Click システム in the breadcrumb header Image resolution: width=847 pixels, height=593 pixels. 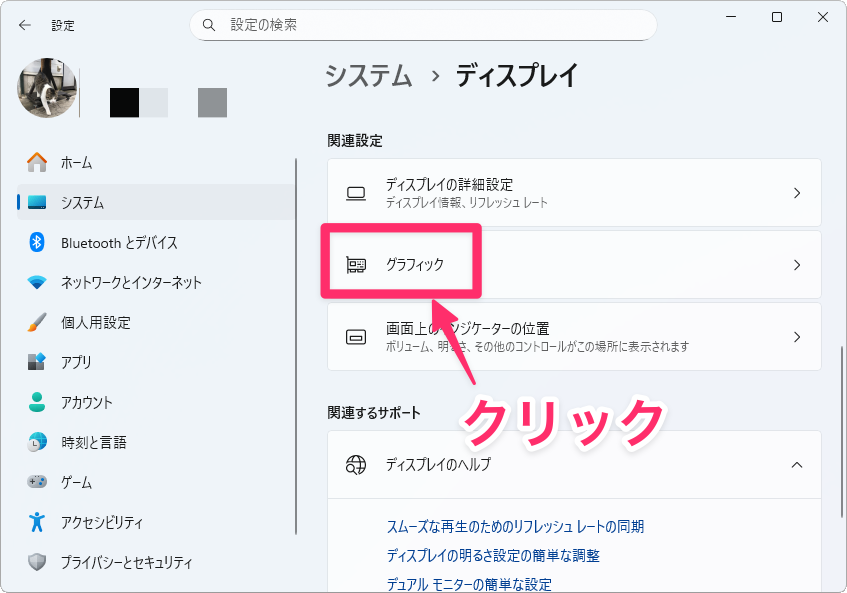pos(369,76)
